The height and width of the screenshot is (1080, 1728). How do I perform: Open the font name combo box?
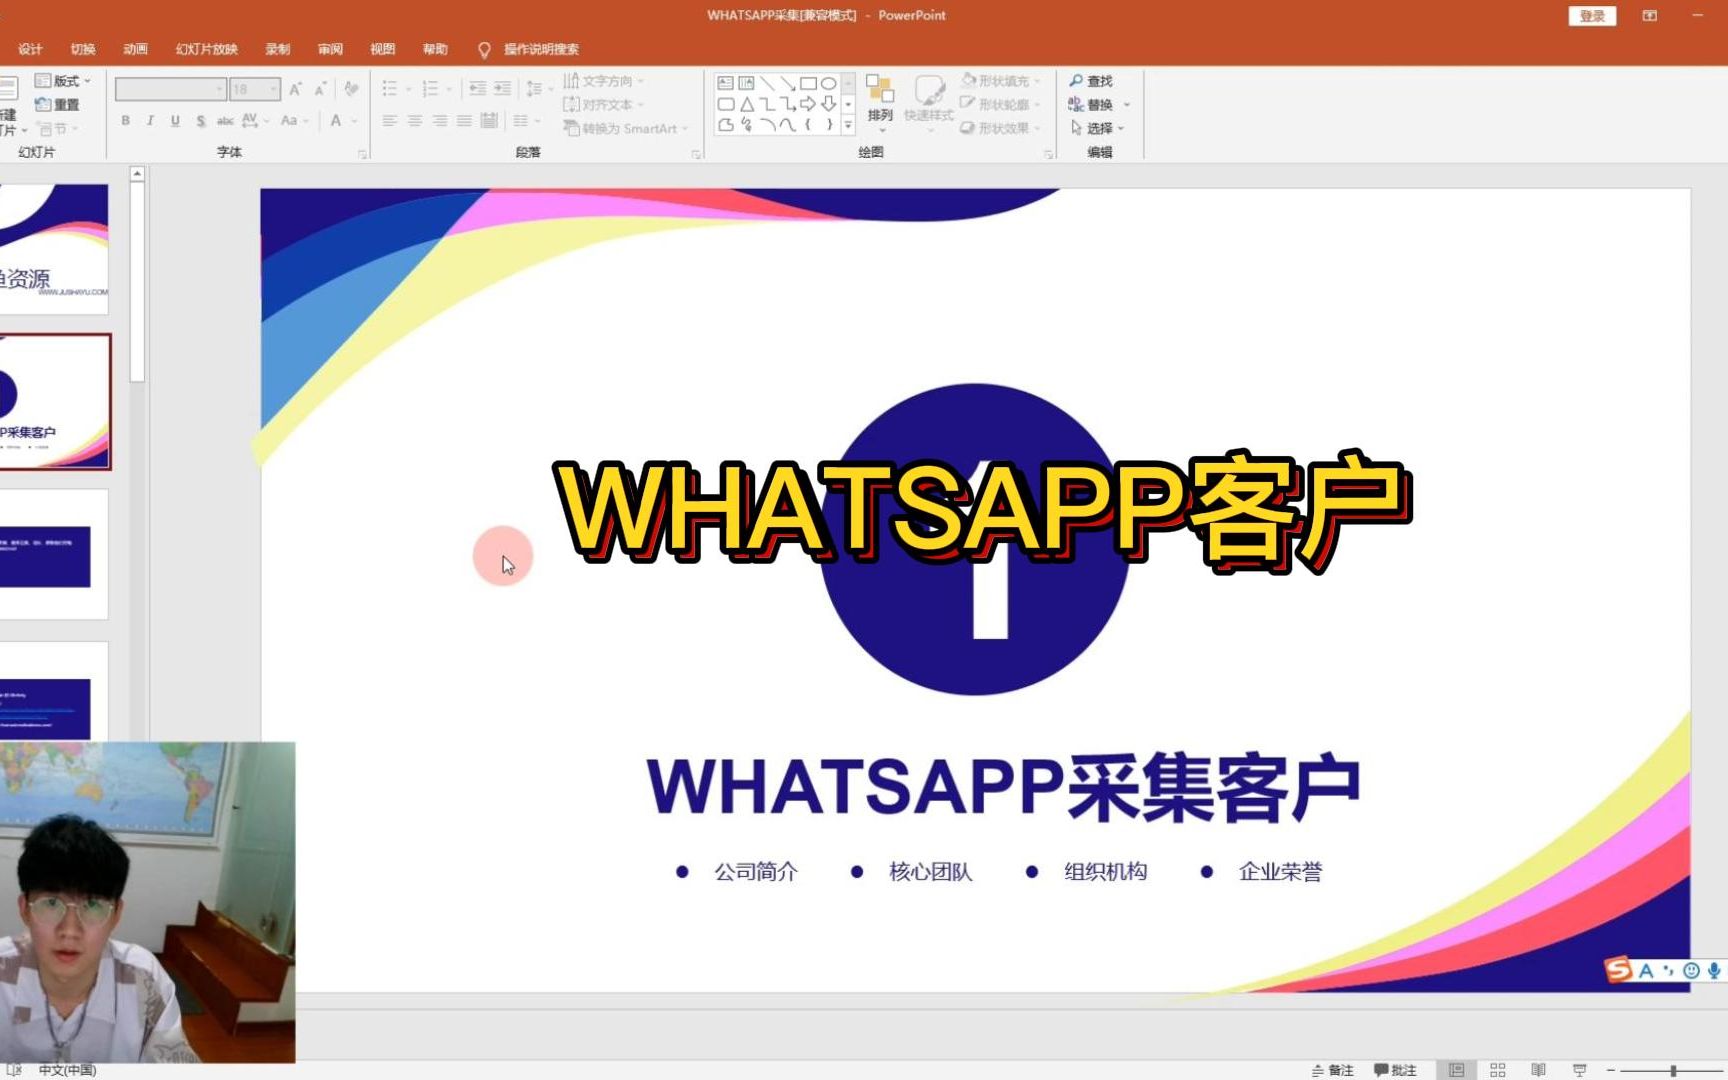pos(170,89)
